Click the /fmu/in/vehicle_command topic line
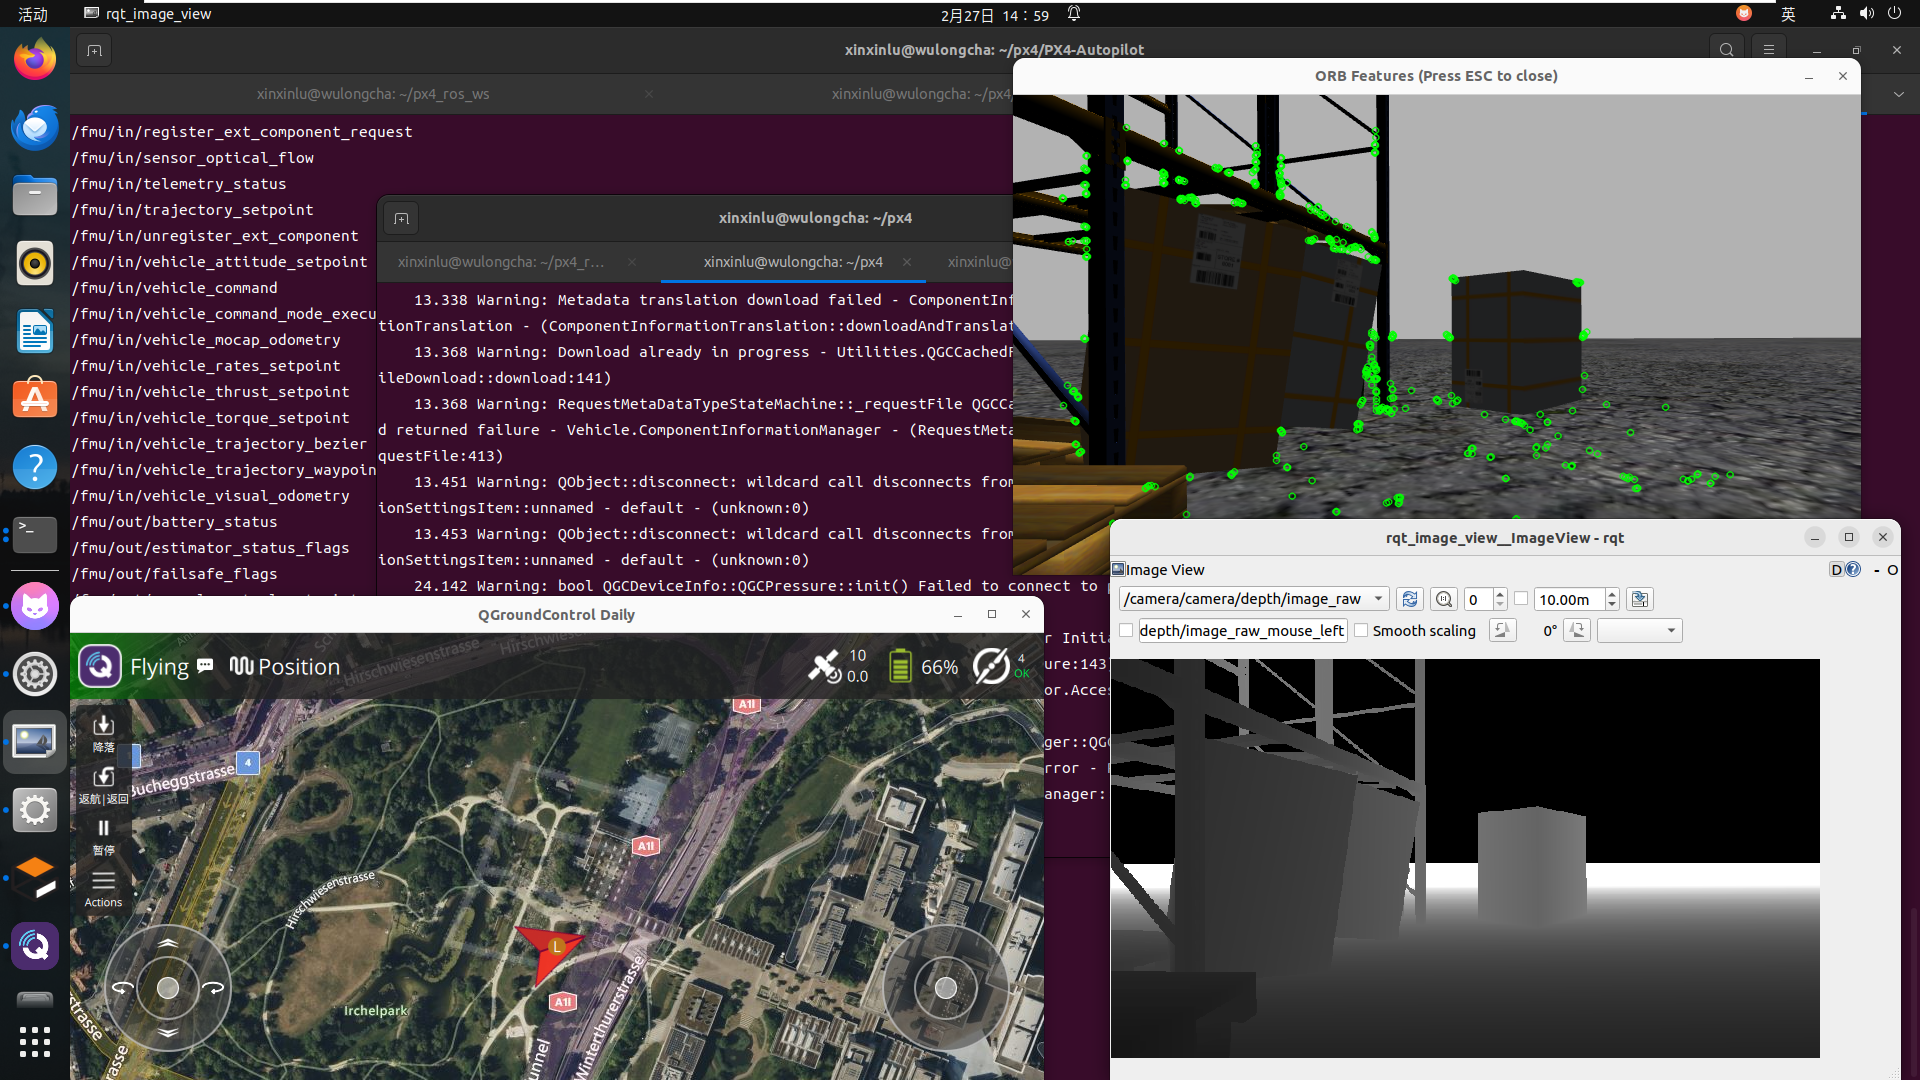The height and width of the screenshot is (1080, 1920). click(175, 288)
